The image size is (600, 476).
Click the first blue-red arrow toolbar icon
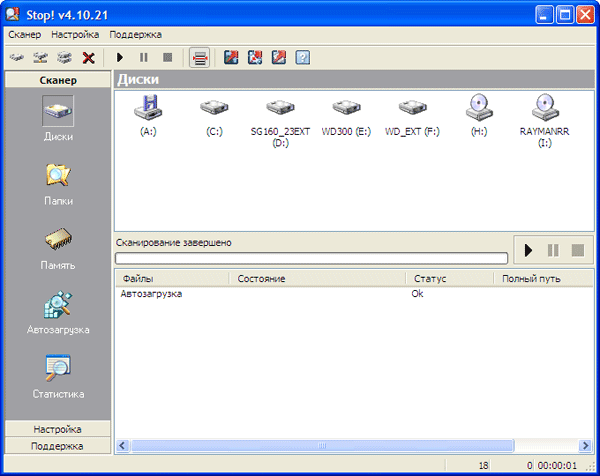[231, 58]
